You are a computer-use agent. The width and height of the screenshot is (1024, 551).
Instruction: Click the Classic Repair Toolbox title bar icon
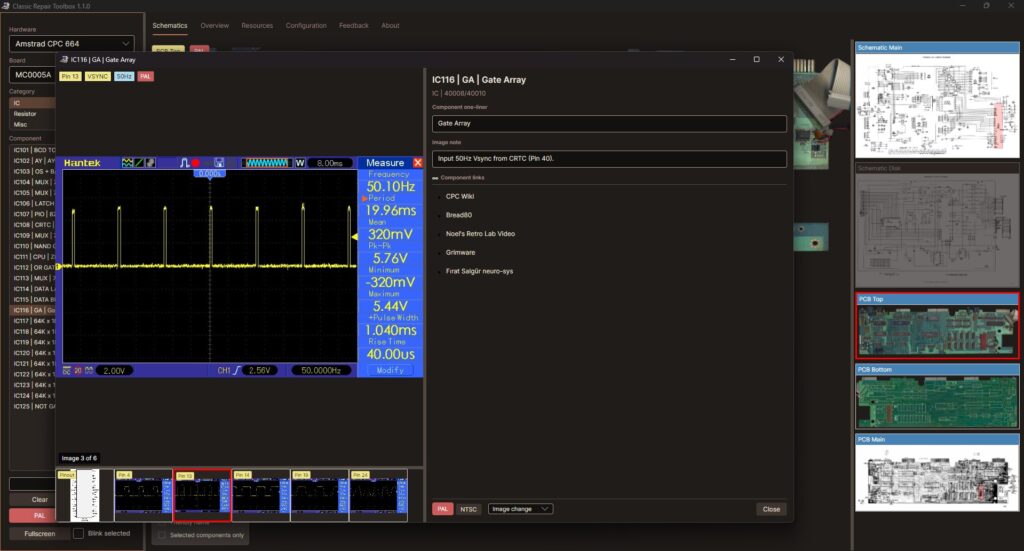pyautogui.click(x=6, y=6)
